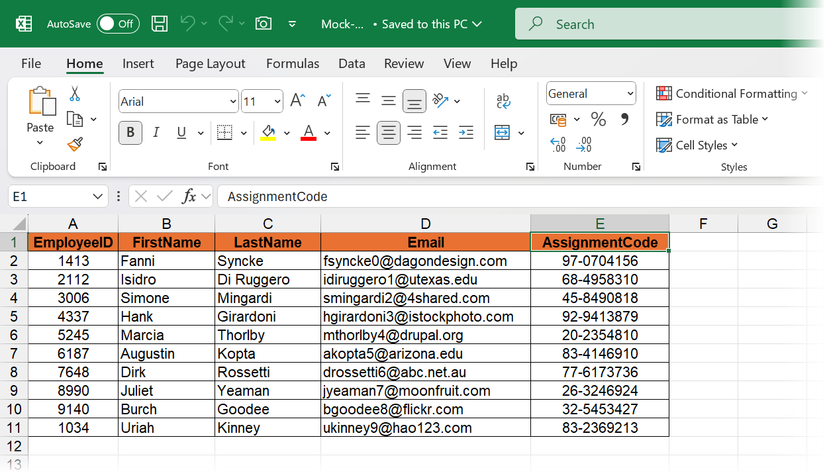
Task: Open the Page Layout tab
Action: pos(210,63)
